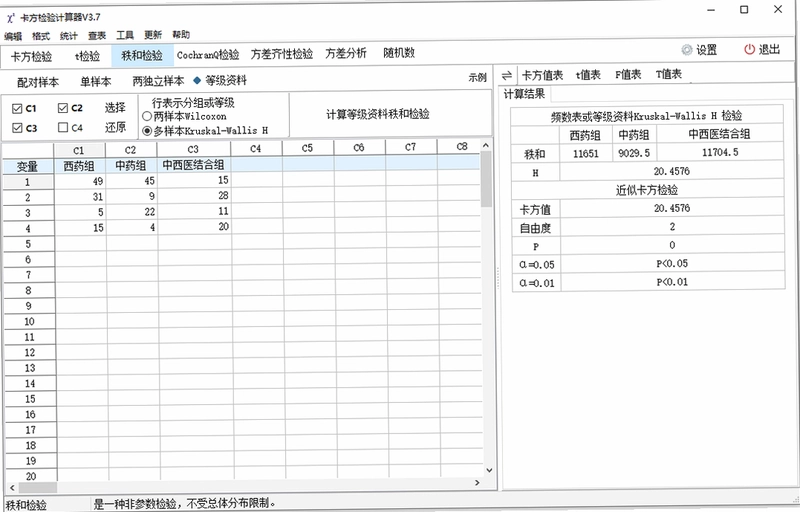Click the P<0.01 result cell
The width and height of the screenshot is (800, 512).
[x=672, y=282]
